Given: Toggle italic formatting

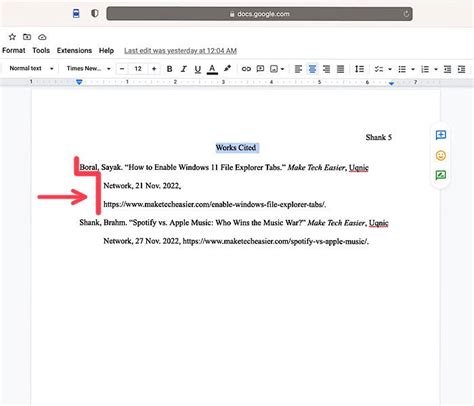Looking at the screenshot, I should 183,69.
